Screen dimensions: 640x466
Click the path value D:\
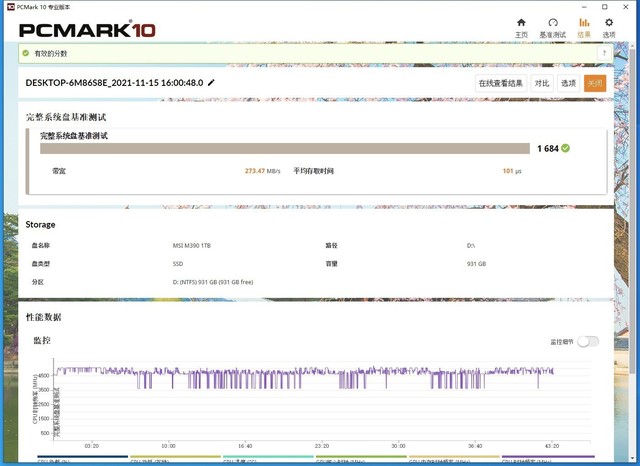pyautogui.click(x=471, y=246)
